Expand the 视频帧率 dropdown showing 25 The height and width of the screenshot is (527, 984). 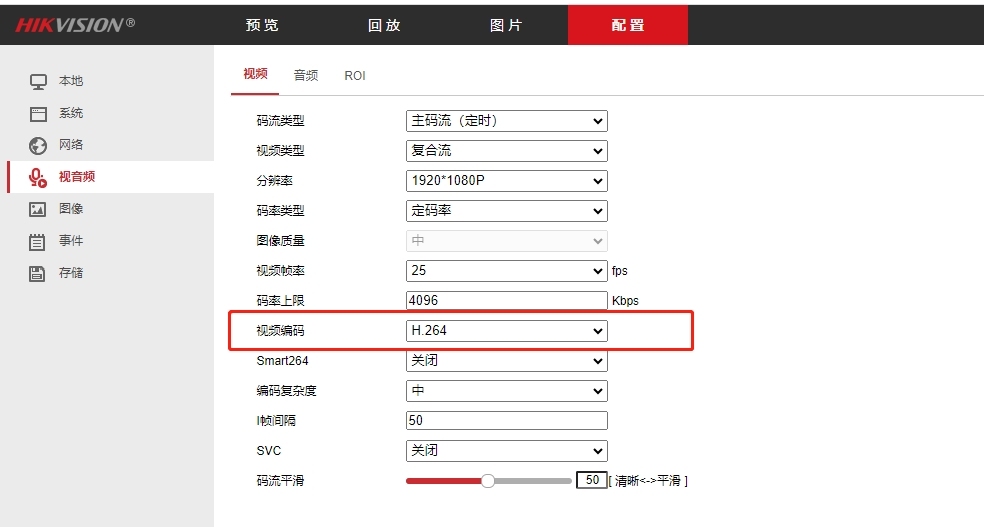[506, 271]
